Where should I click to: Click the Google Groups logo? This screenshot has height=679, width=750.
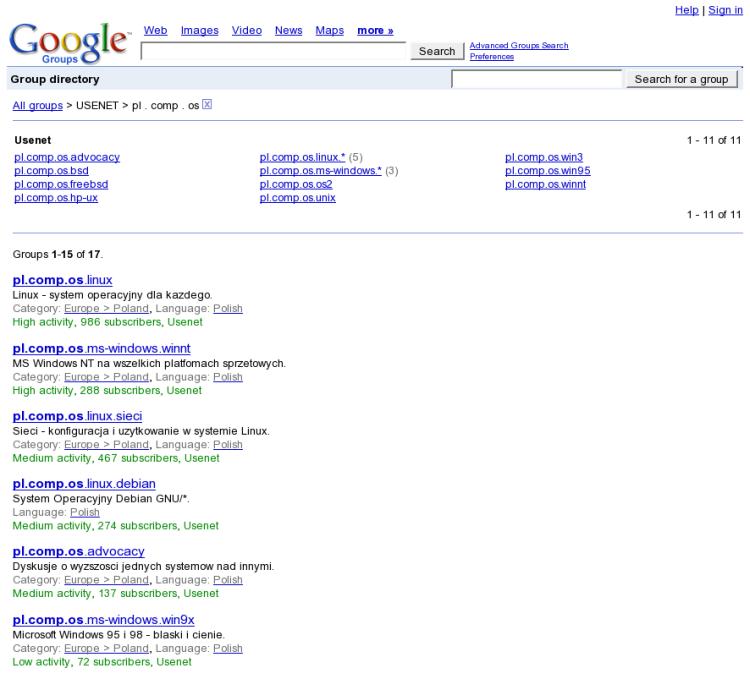tap(69, 44)
